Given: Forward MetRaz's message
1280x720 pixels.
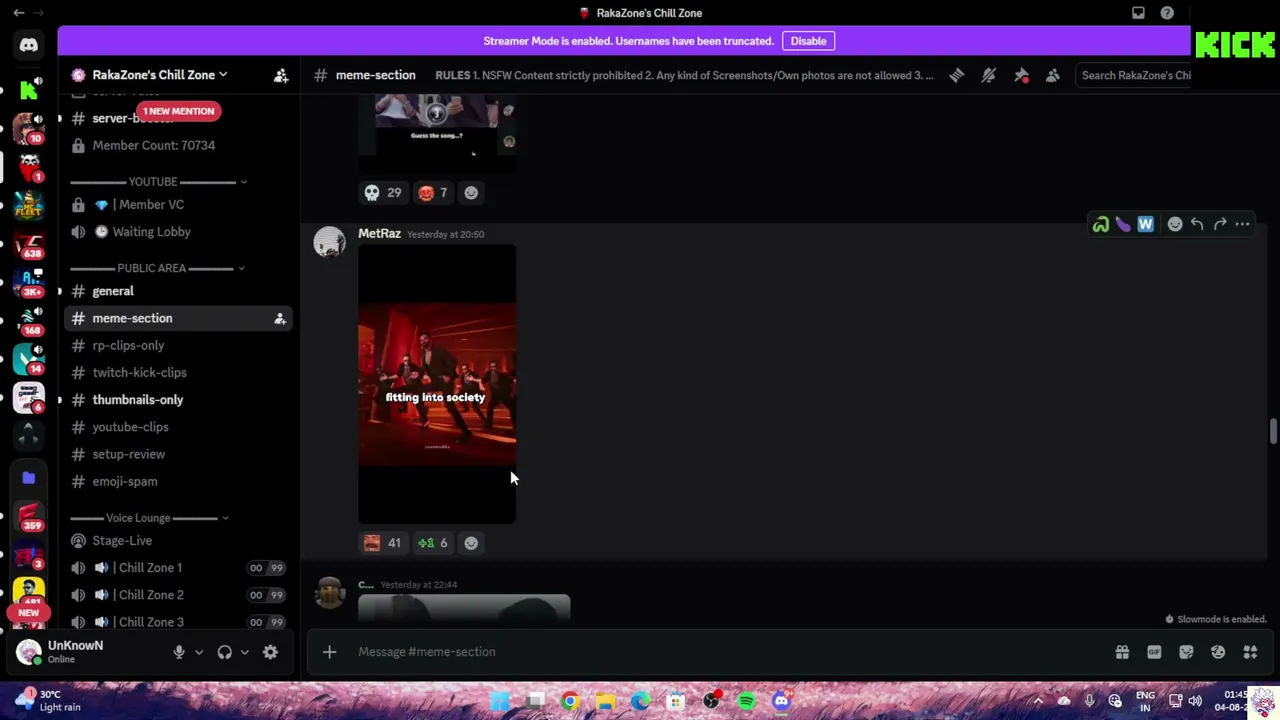Looking at the screenshot, I should click(1220, 224).
